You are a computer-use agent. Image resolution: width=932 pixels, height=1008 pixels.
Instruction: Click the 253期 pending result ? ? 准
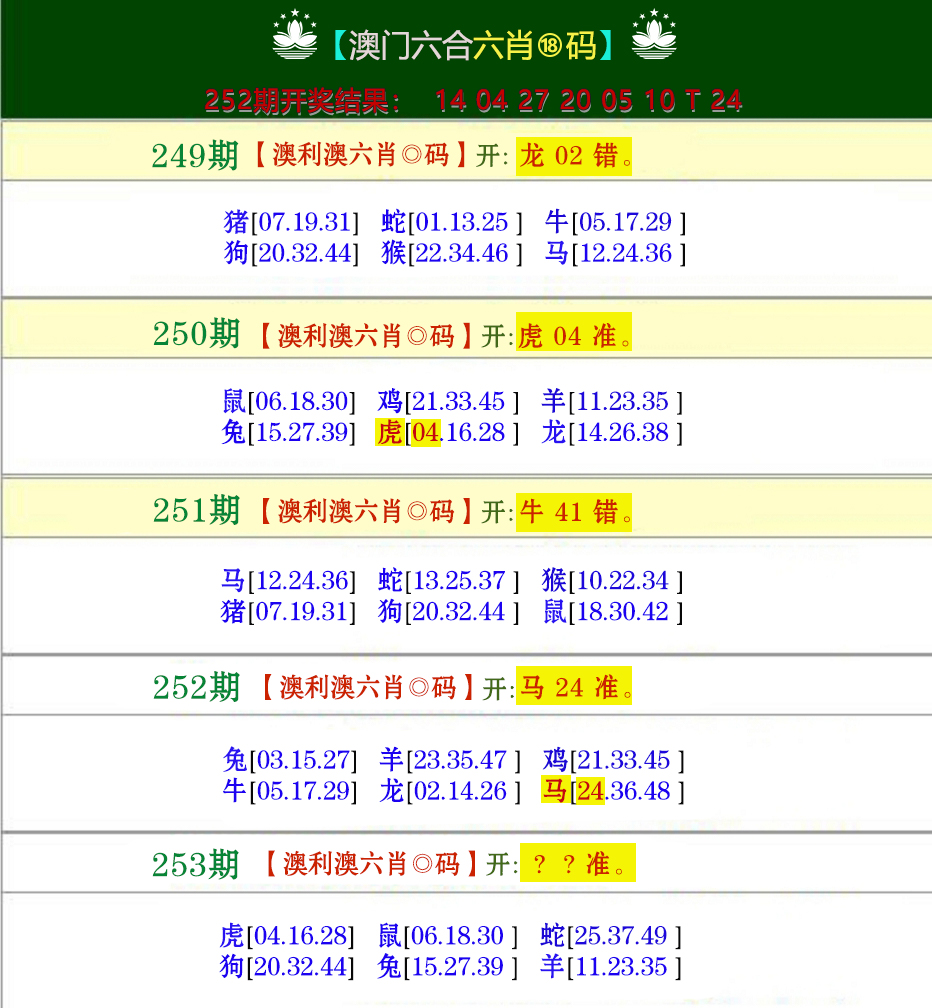tap(578, 863)
